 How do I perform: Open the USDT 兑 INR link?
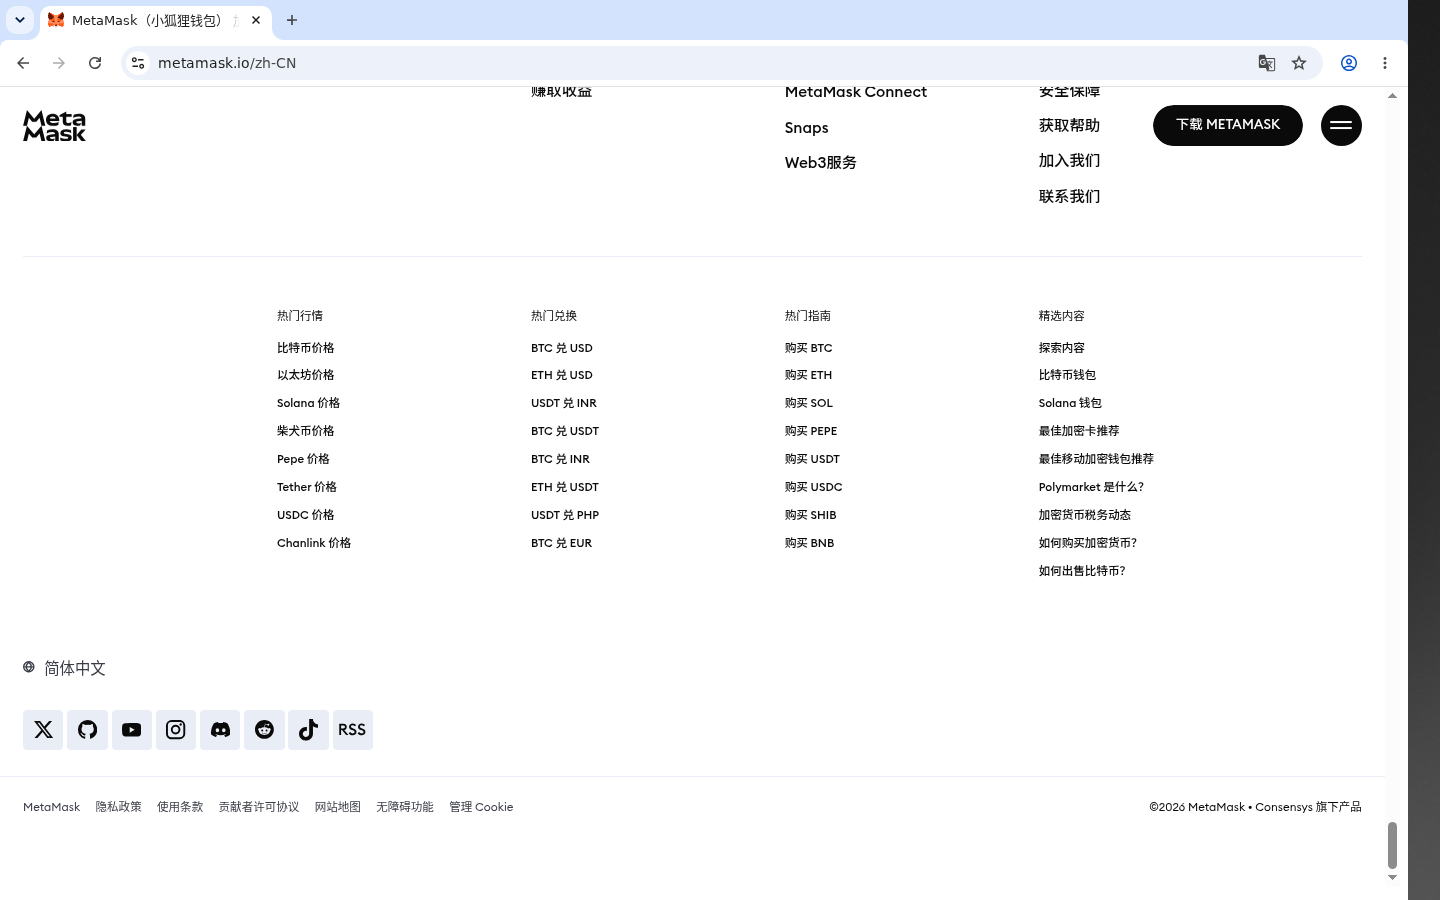click(x=564, y=403)
